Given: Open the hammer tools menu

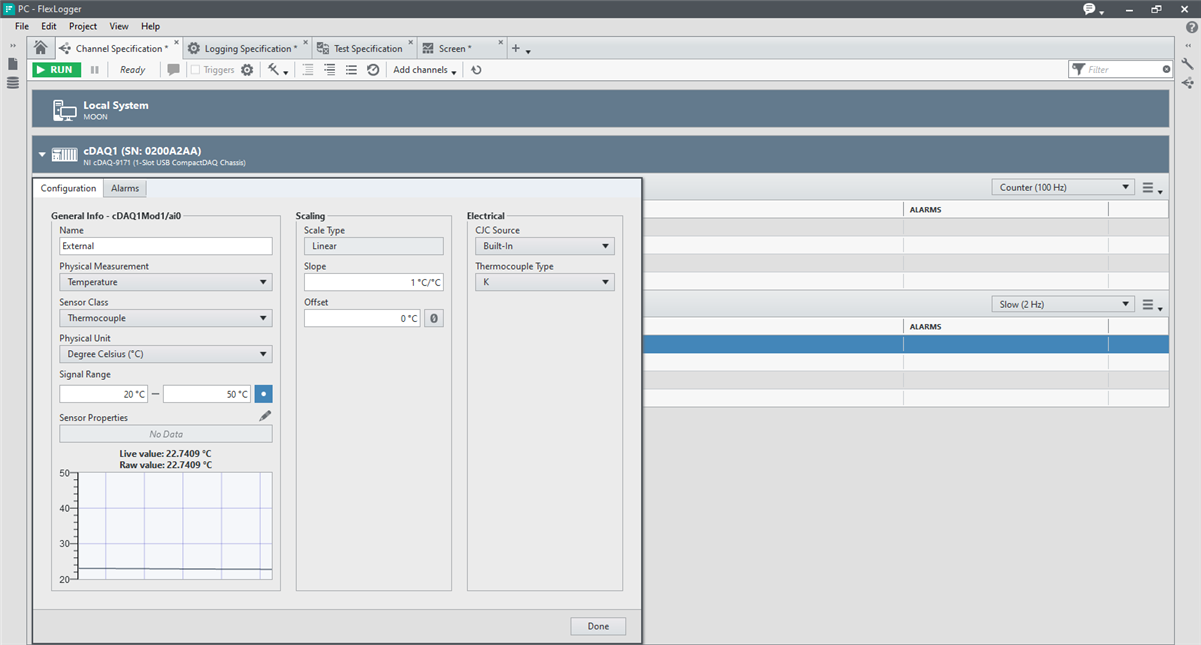Looking at the screenshot, I should pyautogui.click(x=276, y=70).
